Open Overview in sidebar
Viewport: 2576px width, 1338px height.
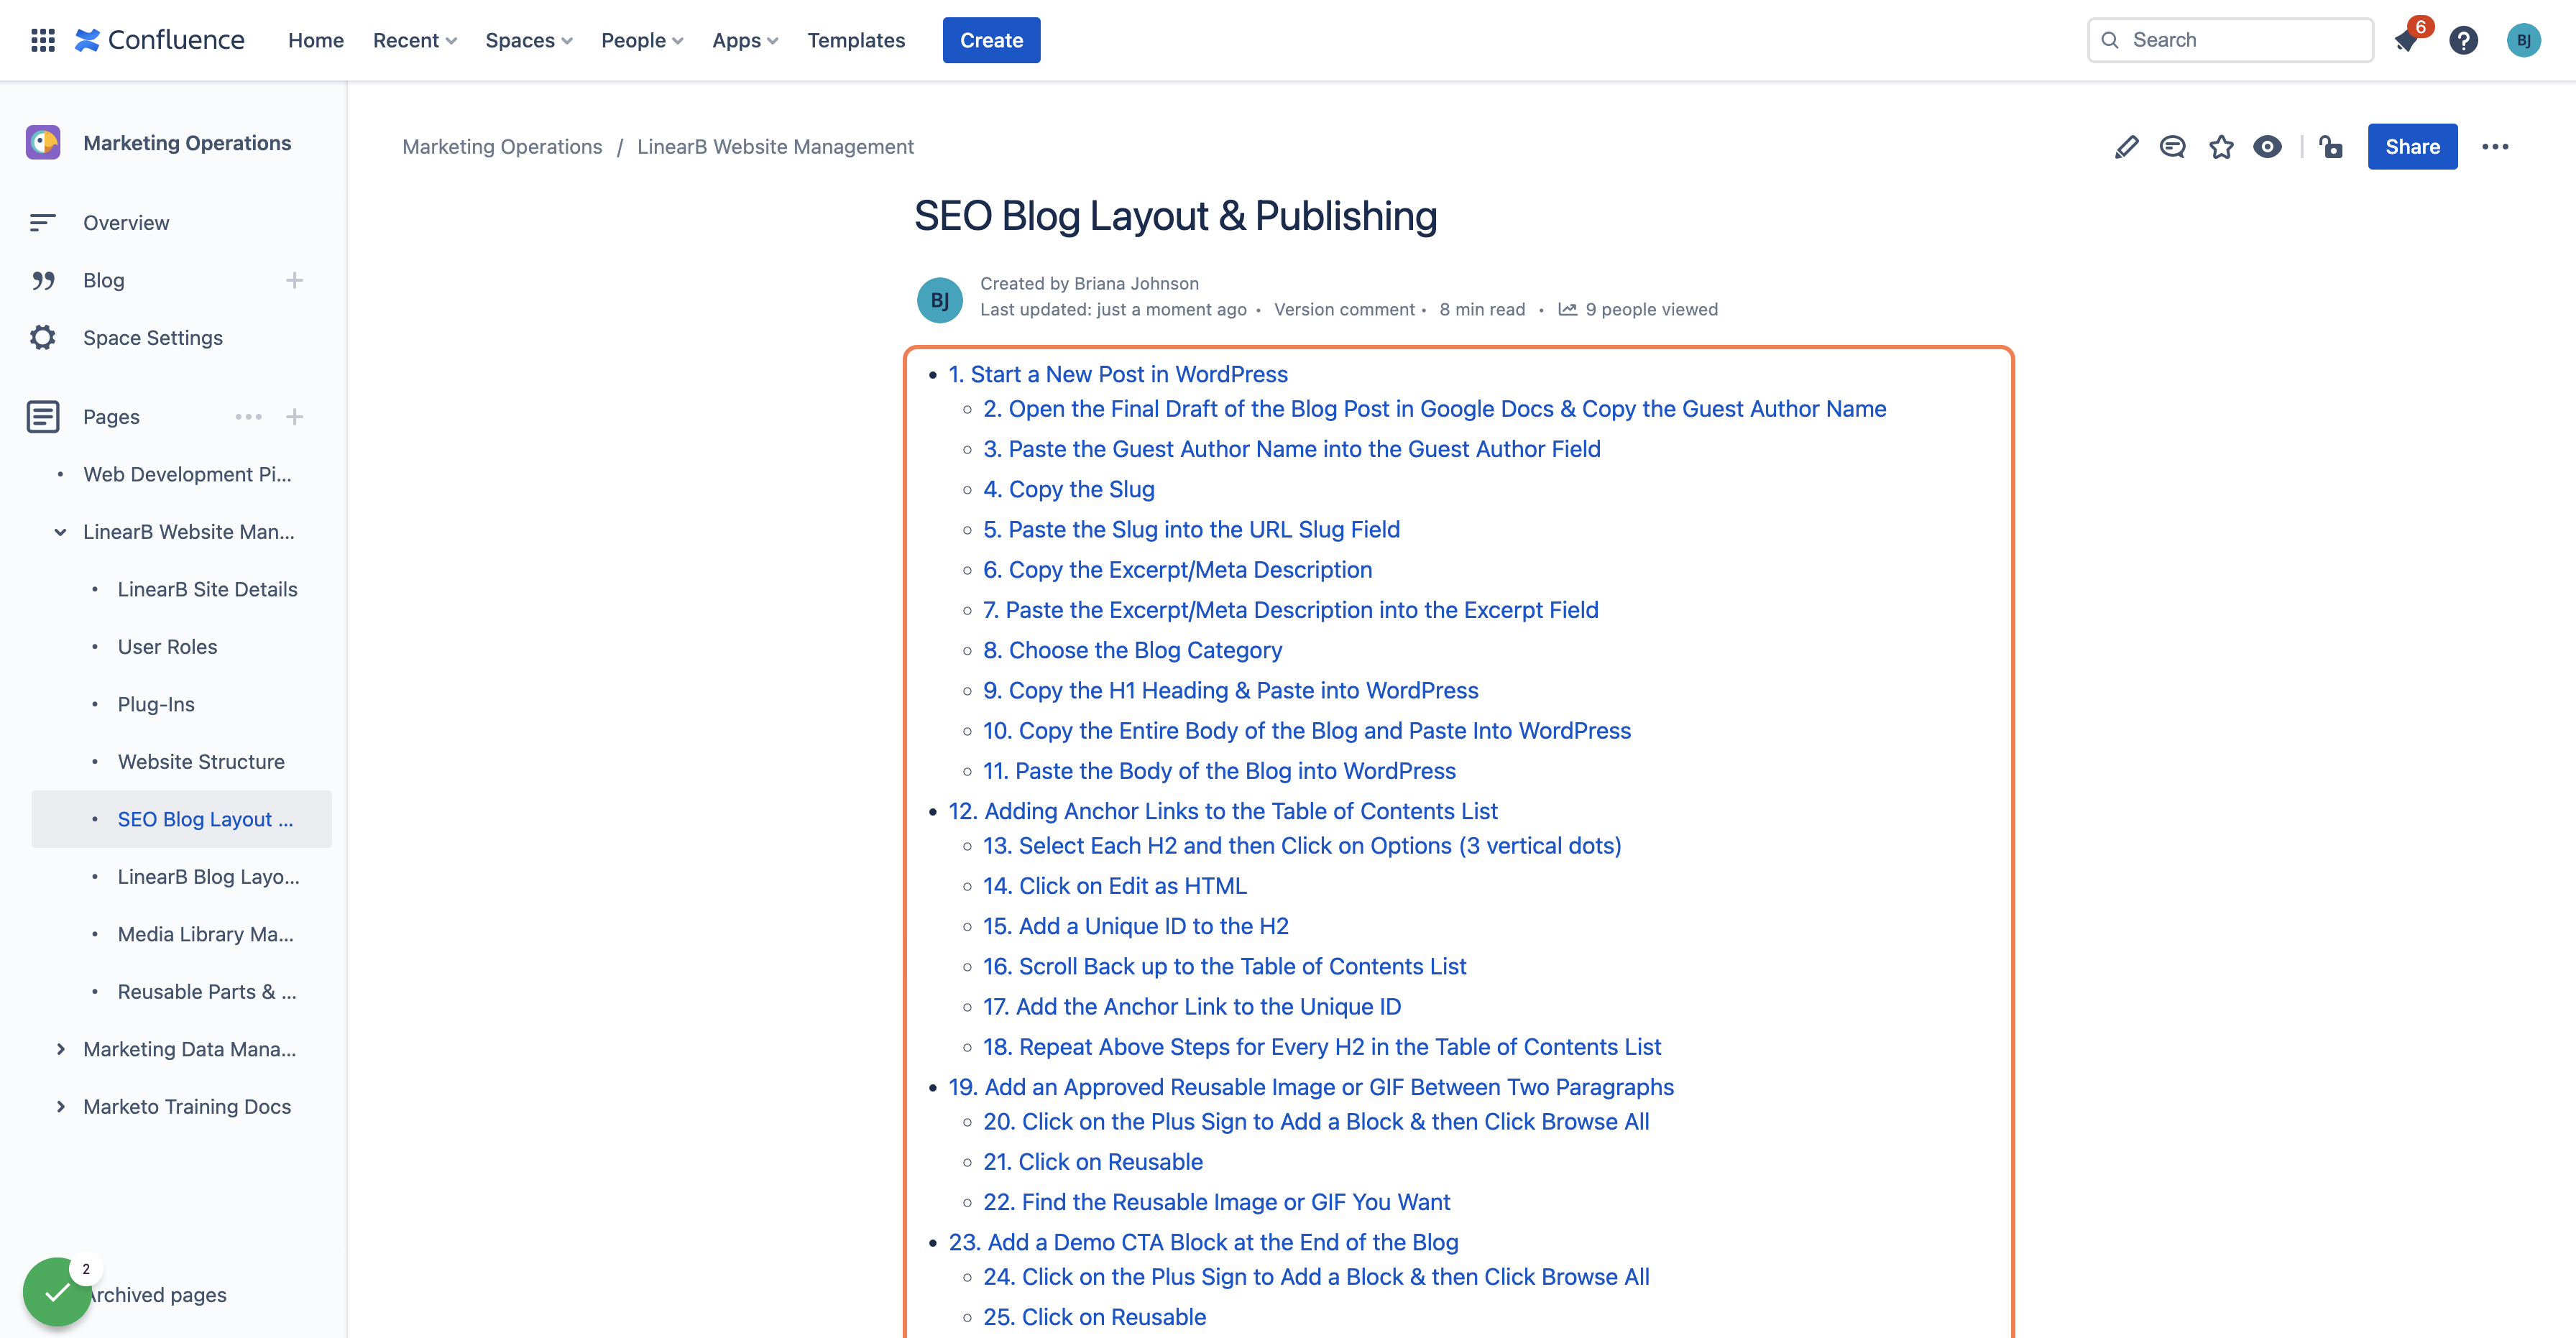[126, 223]
